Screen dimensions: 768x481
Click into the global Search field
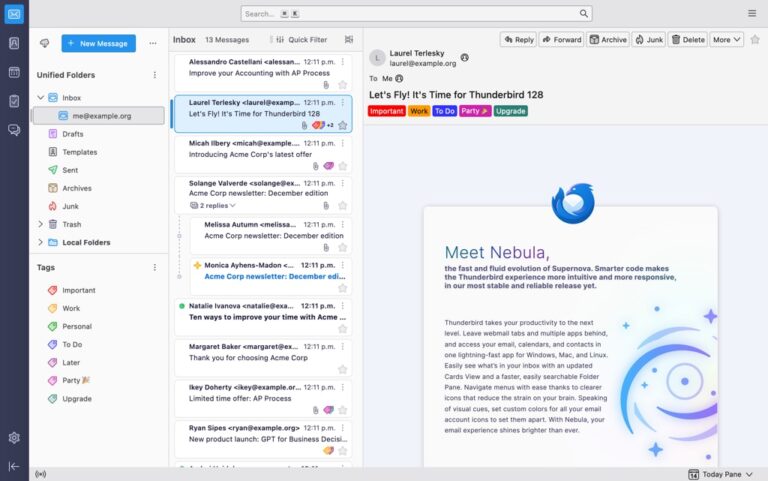pyautogui.click(x=416, y=14)
